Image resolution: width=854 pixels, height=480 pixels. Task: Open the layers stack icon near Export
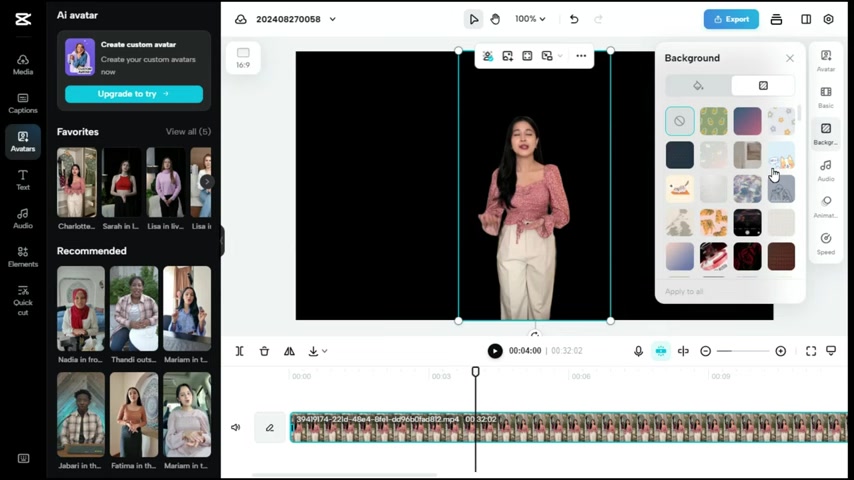click(x=777, y=20)
